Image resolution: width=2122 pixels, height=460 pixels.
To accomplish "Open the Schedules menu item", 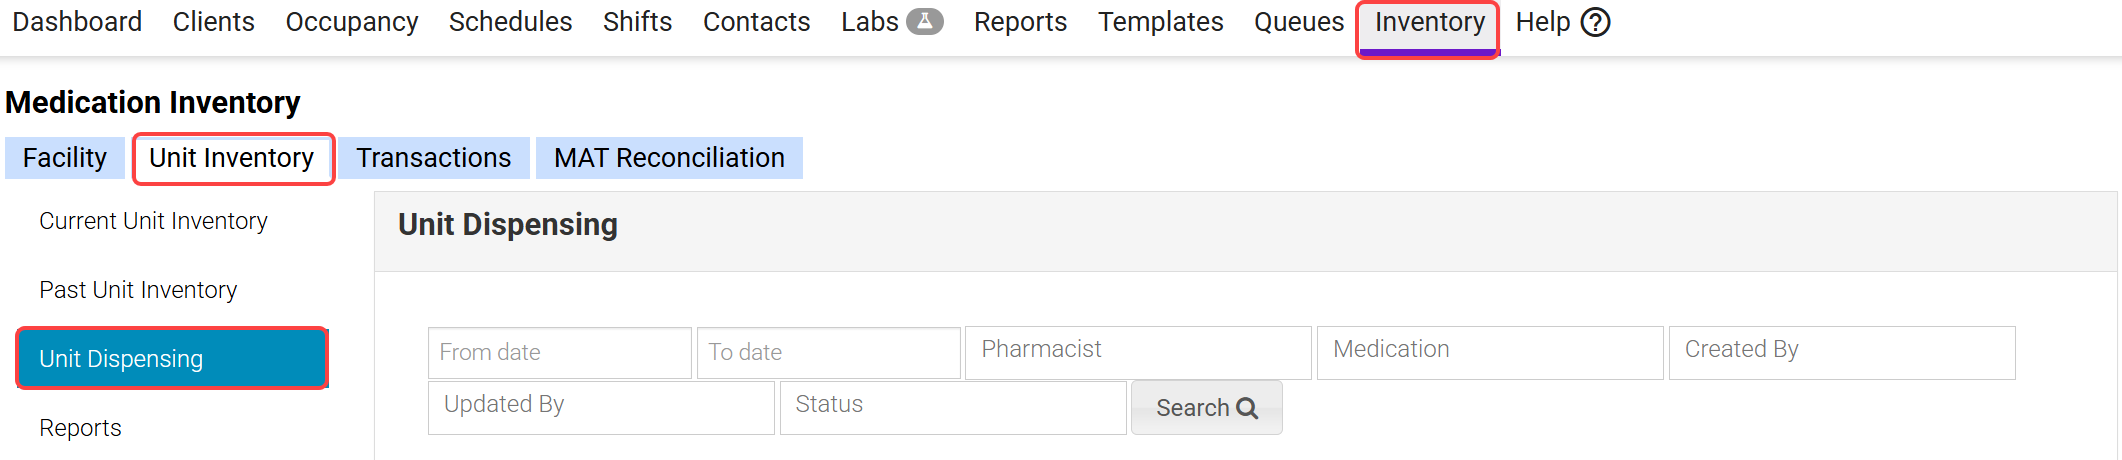I will click(x=510, y=22).
